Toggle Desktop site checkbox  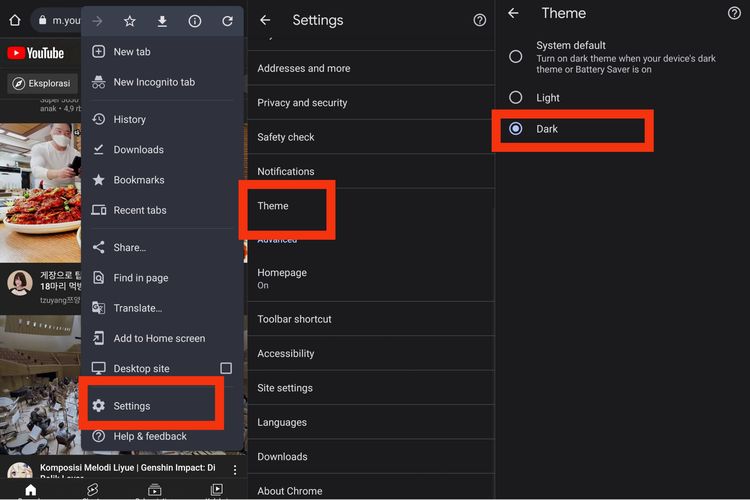226,368
